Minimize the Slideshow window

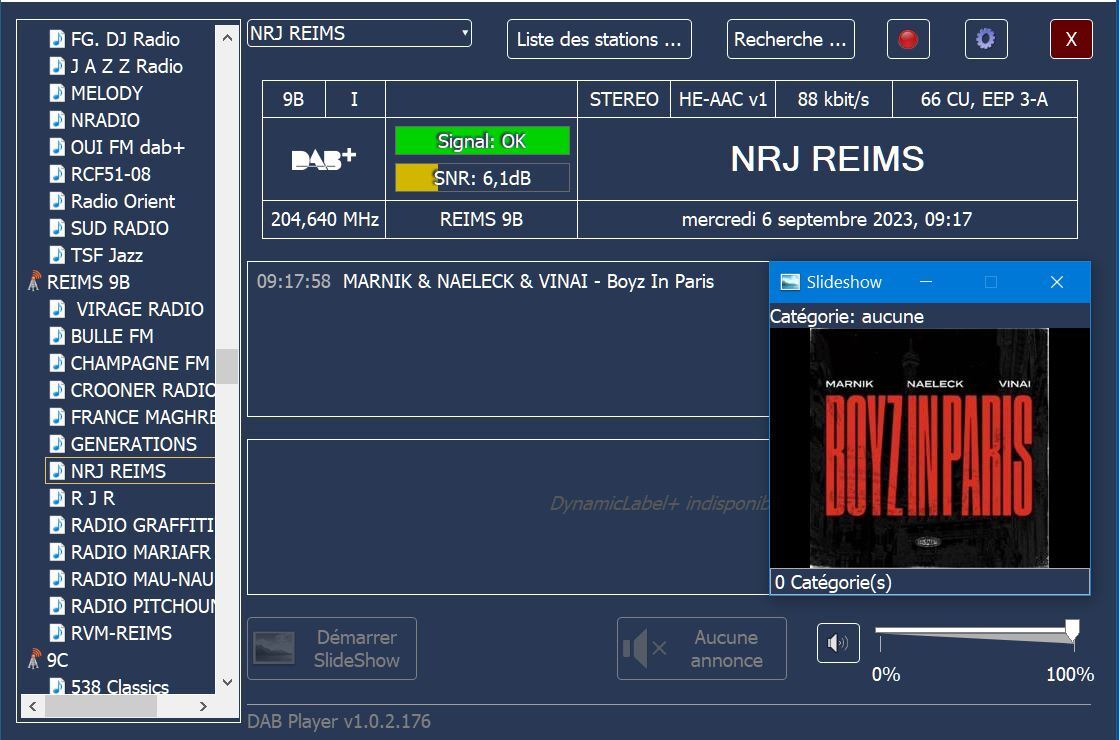(x=926, y=282)
